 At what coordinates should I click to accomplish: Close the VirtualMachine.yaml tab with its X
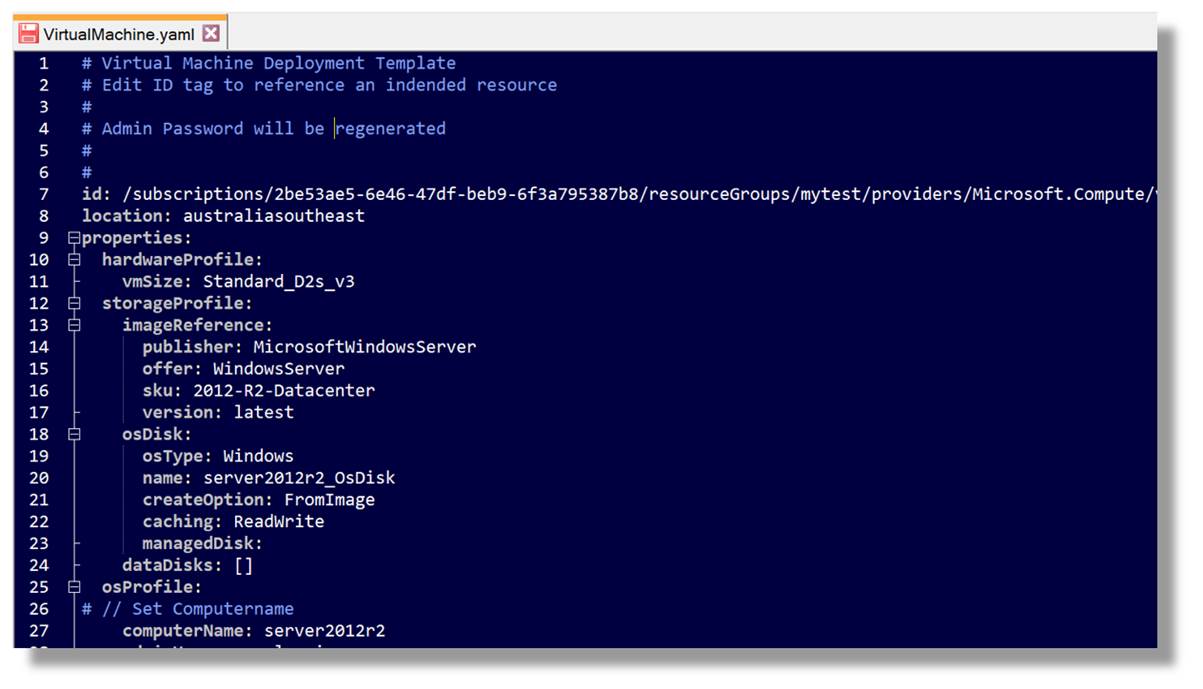point(210,33)
